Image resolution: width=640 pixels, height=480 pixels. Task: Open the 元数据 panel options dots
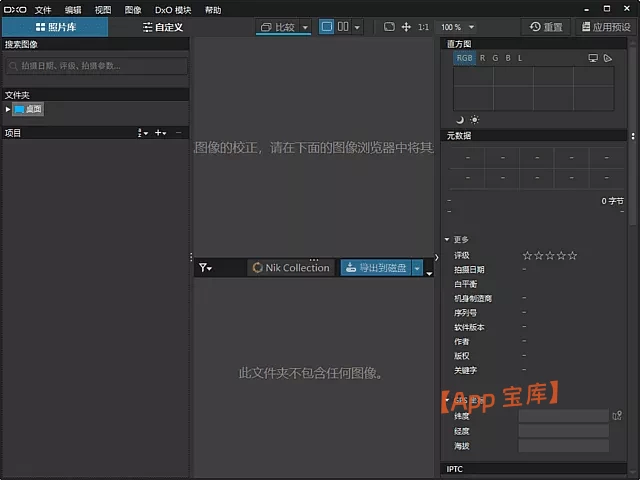click(x=633, y=136)
